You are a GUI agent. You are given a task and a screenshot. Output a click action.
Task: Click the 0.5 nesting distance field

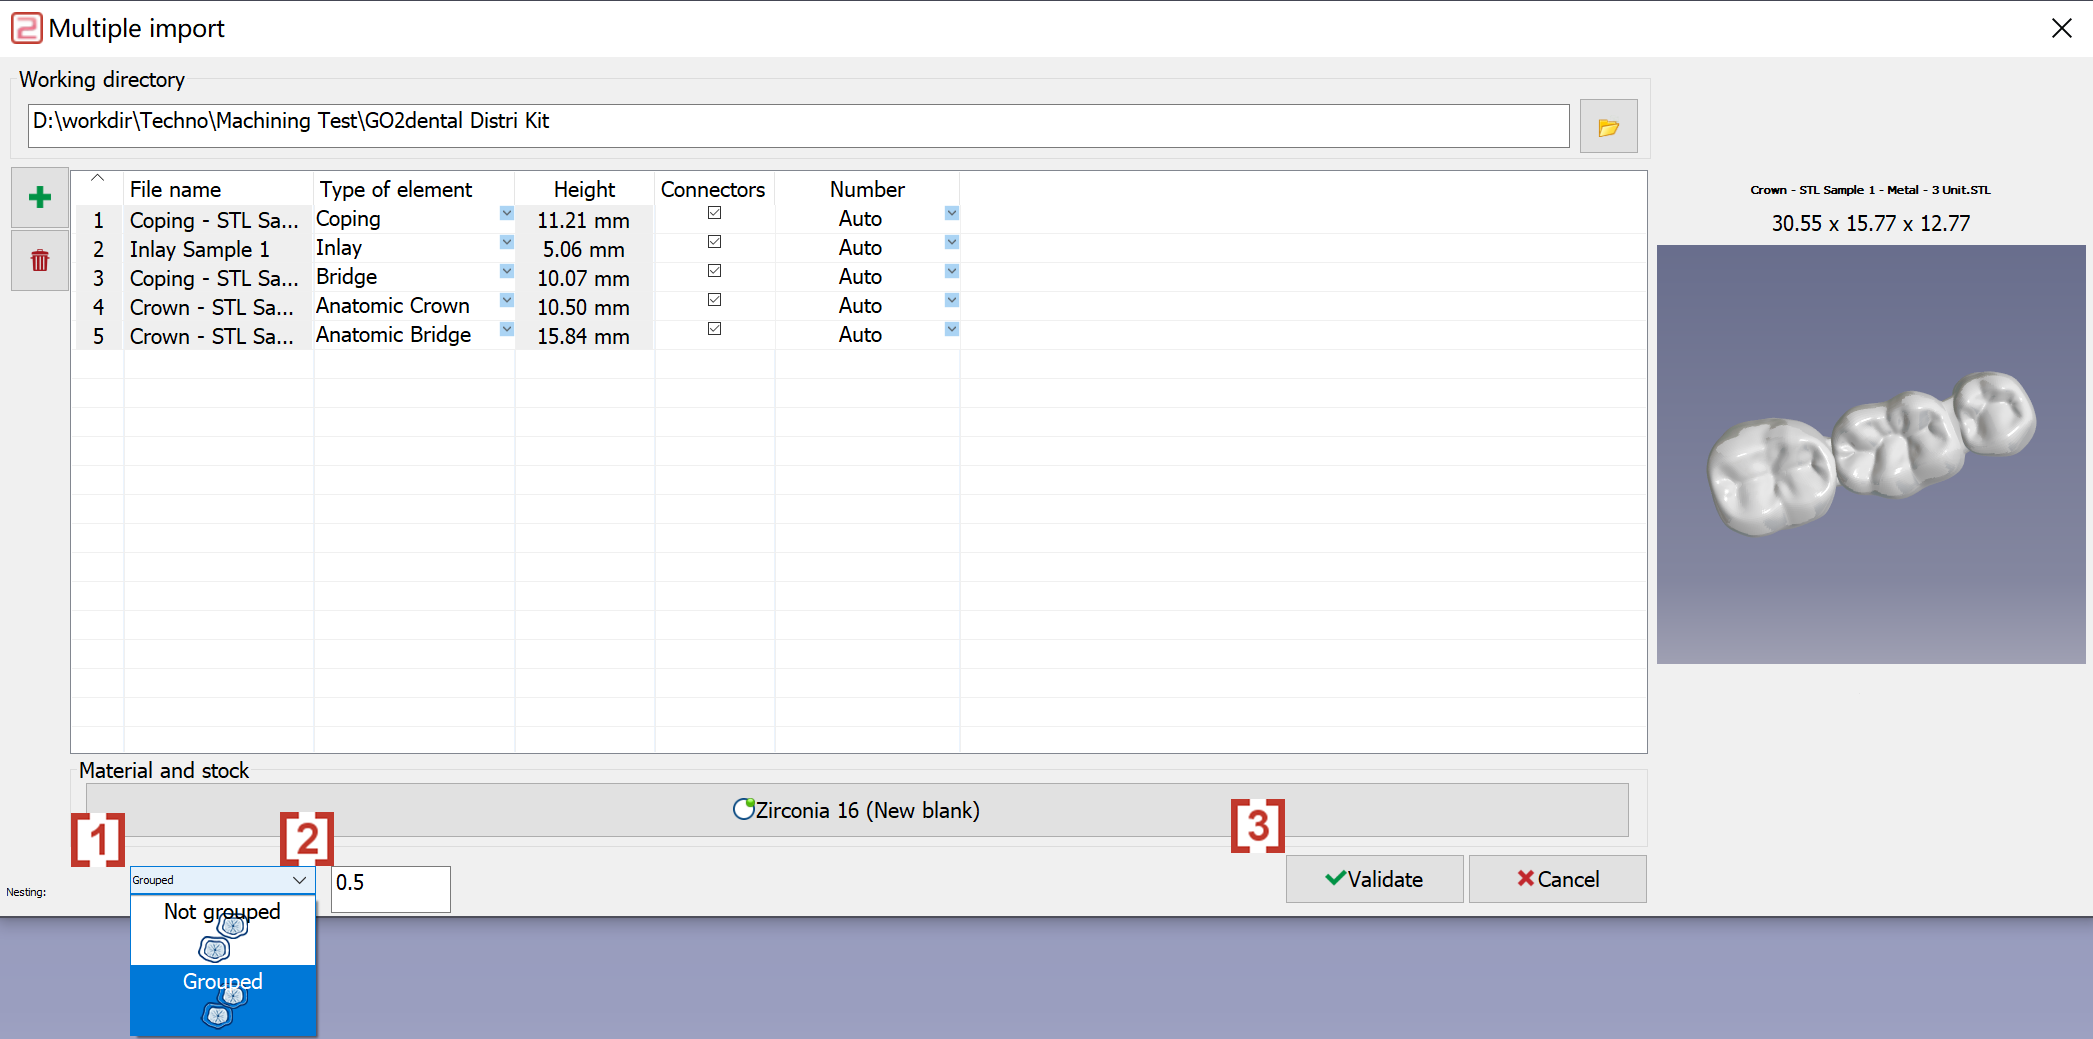[391, 889]
